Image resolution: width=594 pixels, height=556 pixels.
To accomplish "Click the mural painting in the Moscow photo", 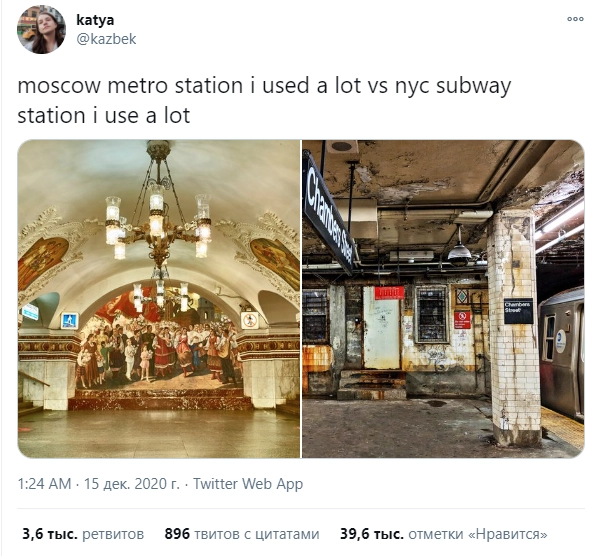I will [x=157, y=343].
